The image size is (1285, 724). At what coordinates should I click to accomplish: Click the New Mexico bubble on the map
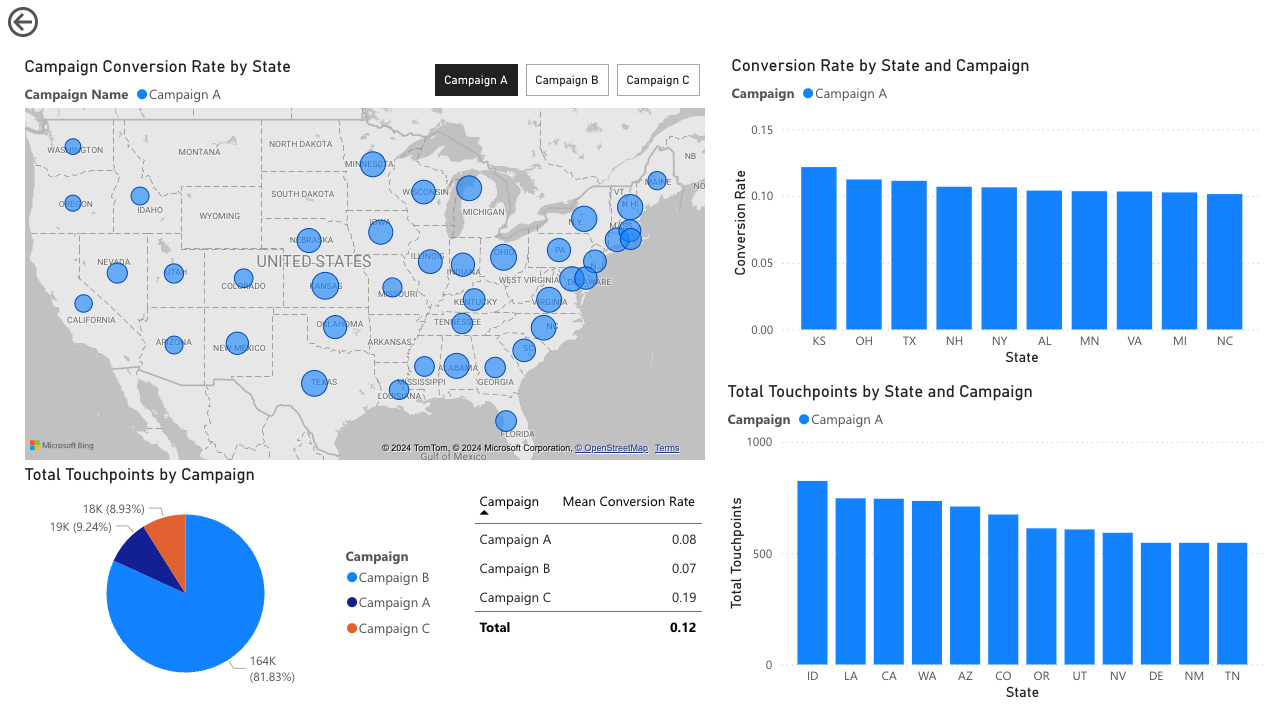pos(236,344)
